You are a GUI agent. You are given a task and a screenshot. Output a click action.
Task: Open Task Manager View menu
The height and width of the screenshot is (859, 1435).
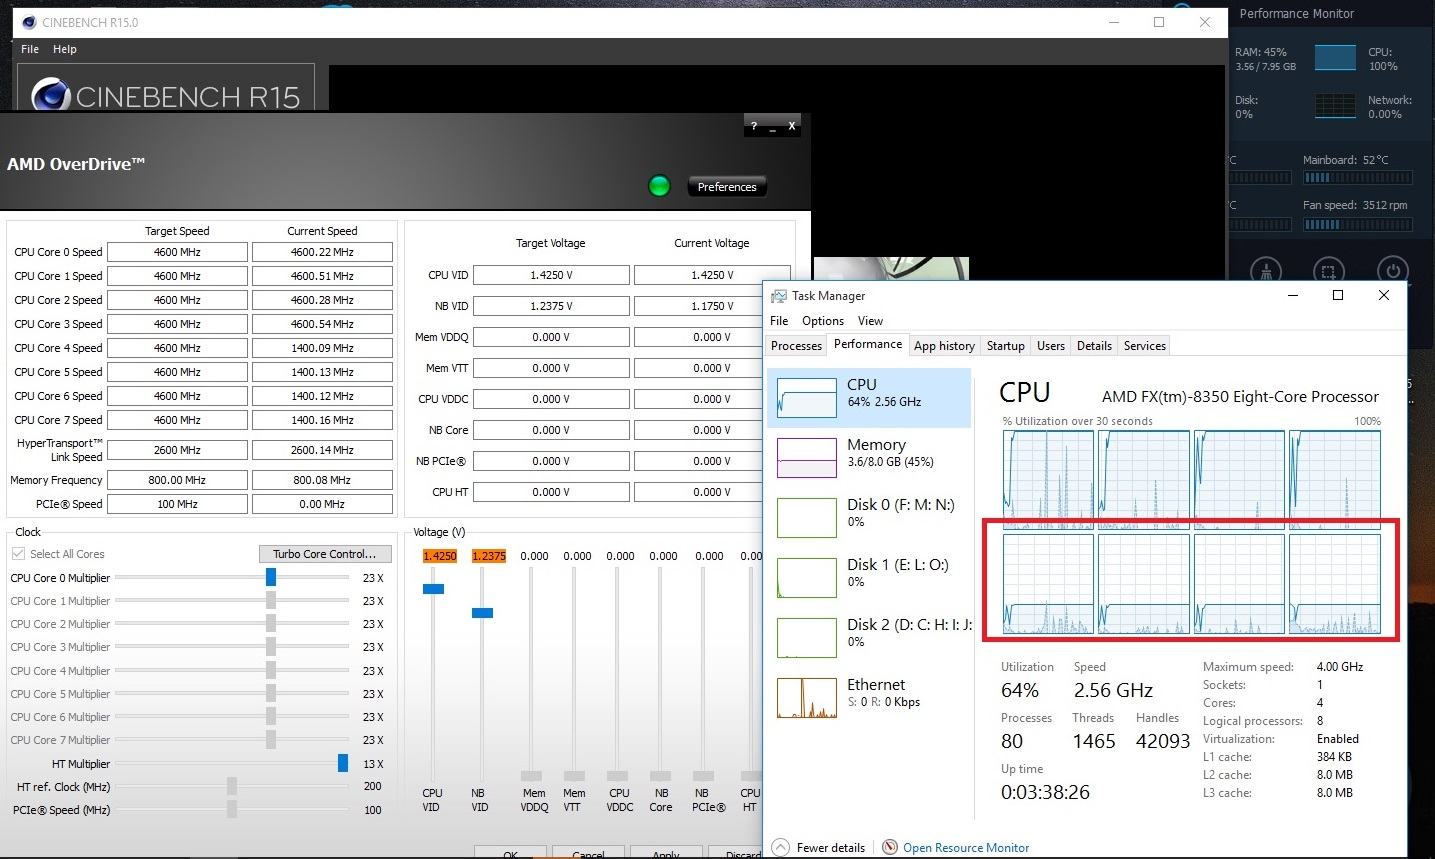(x=870, y=321)
